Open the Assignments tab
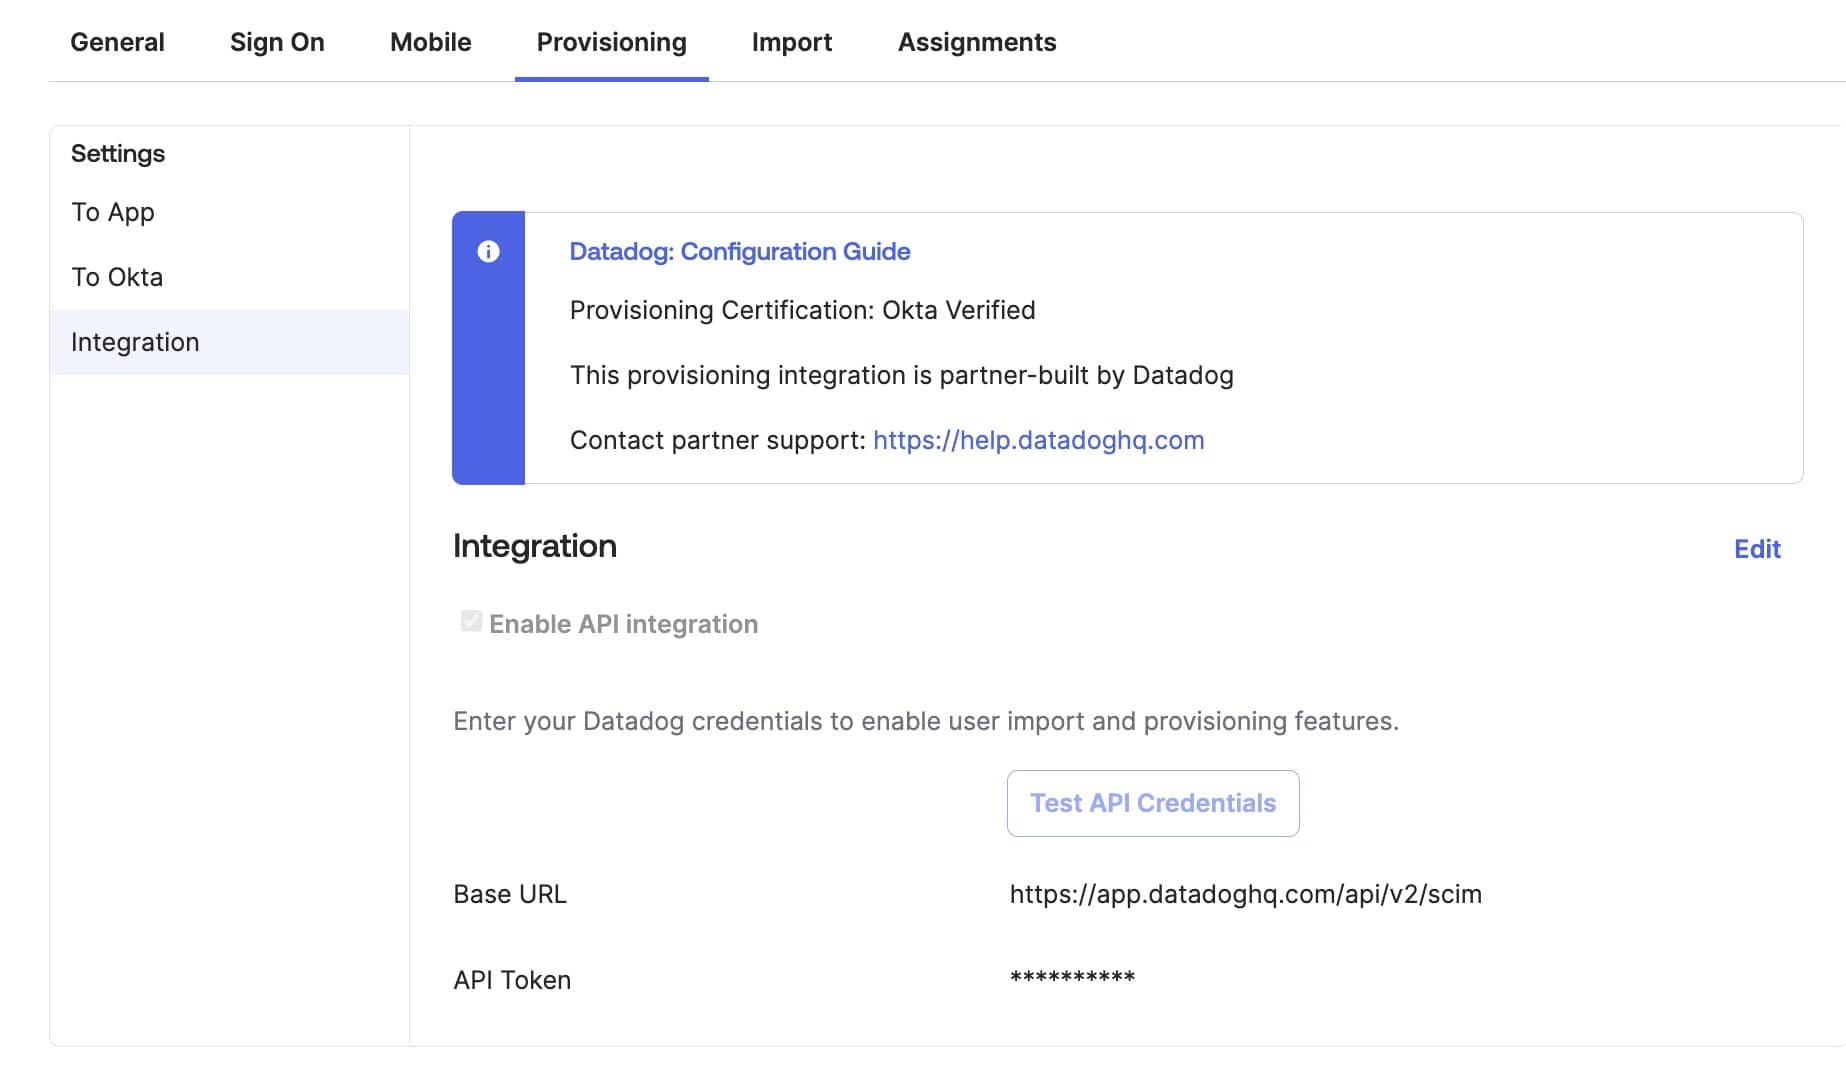The height and width of the screenshot is (1084, 1846). [x=977, y=42]
